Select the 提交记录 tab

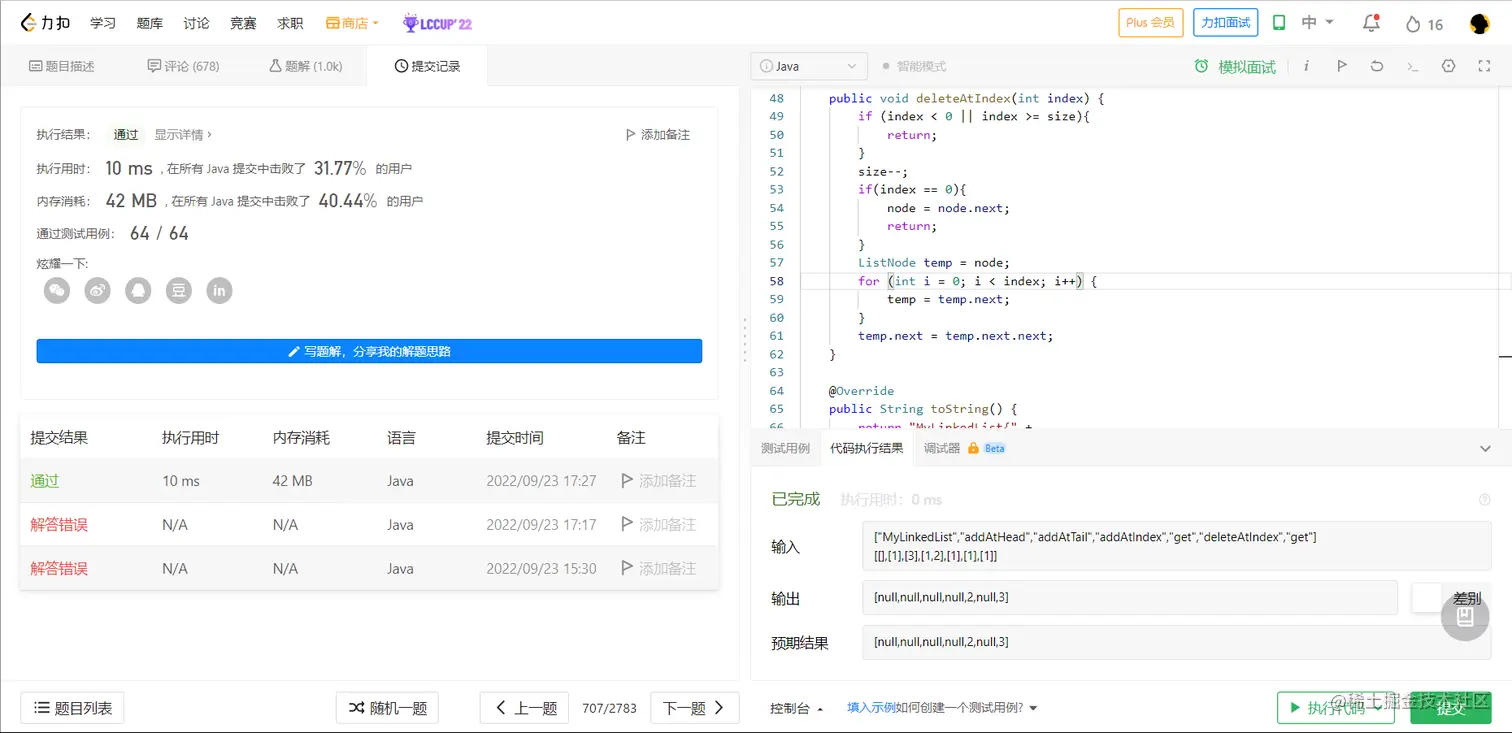(x=427, y=66)
